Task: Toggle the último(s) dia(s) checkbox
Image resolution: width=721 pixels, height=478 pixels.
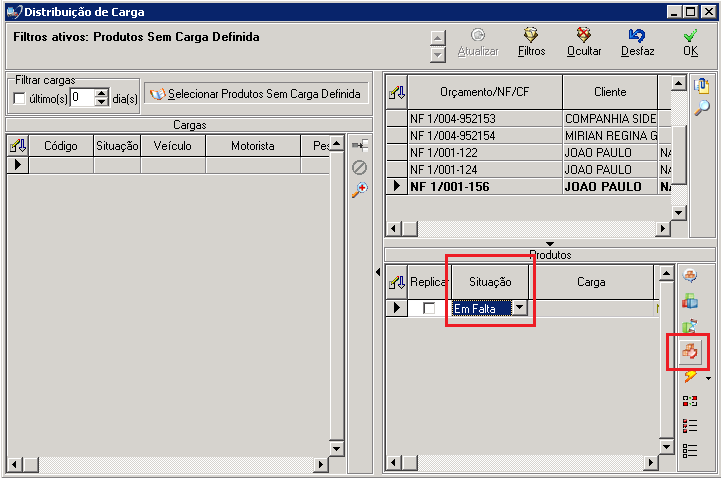Action: tap(19, 98)
